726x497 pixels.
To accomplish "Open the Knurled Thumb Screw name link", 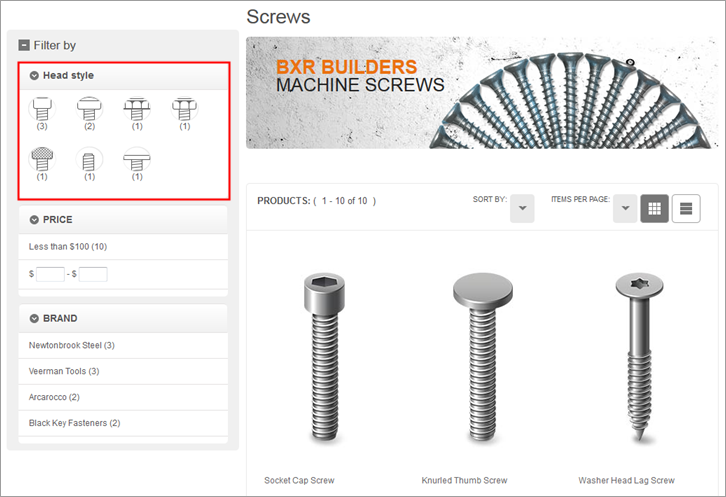I will click(x=464, y=480).
